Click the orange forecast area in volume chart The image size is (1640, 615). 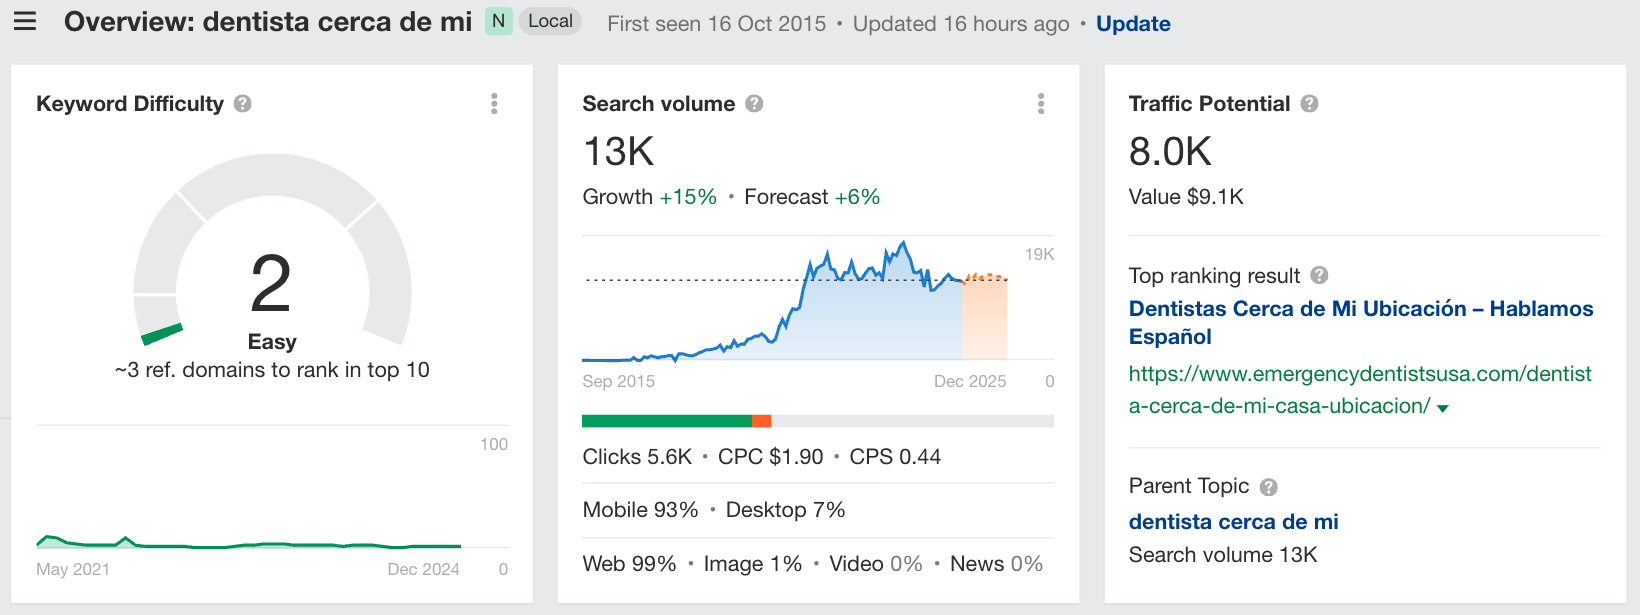[x=984, y=316]
